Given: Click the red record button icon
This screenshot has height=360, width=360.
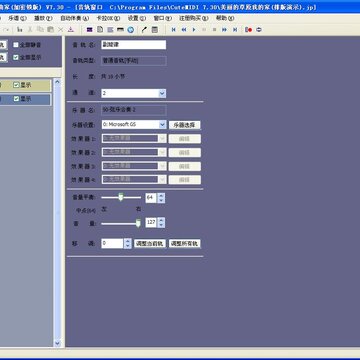Looking at the screenshot, I should tap(248, 30).
